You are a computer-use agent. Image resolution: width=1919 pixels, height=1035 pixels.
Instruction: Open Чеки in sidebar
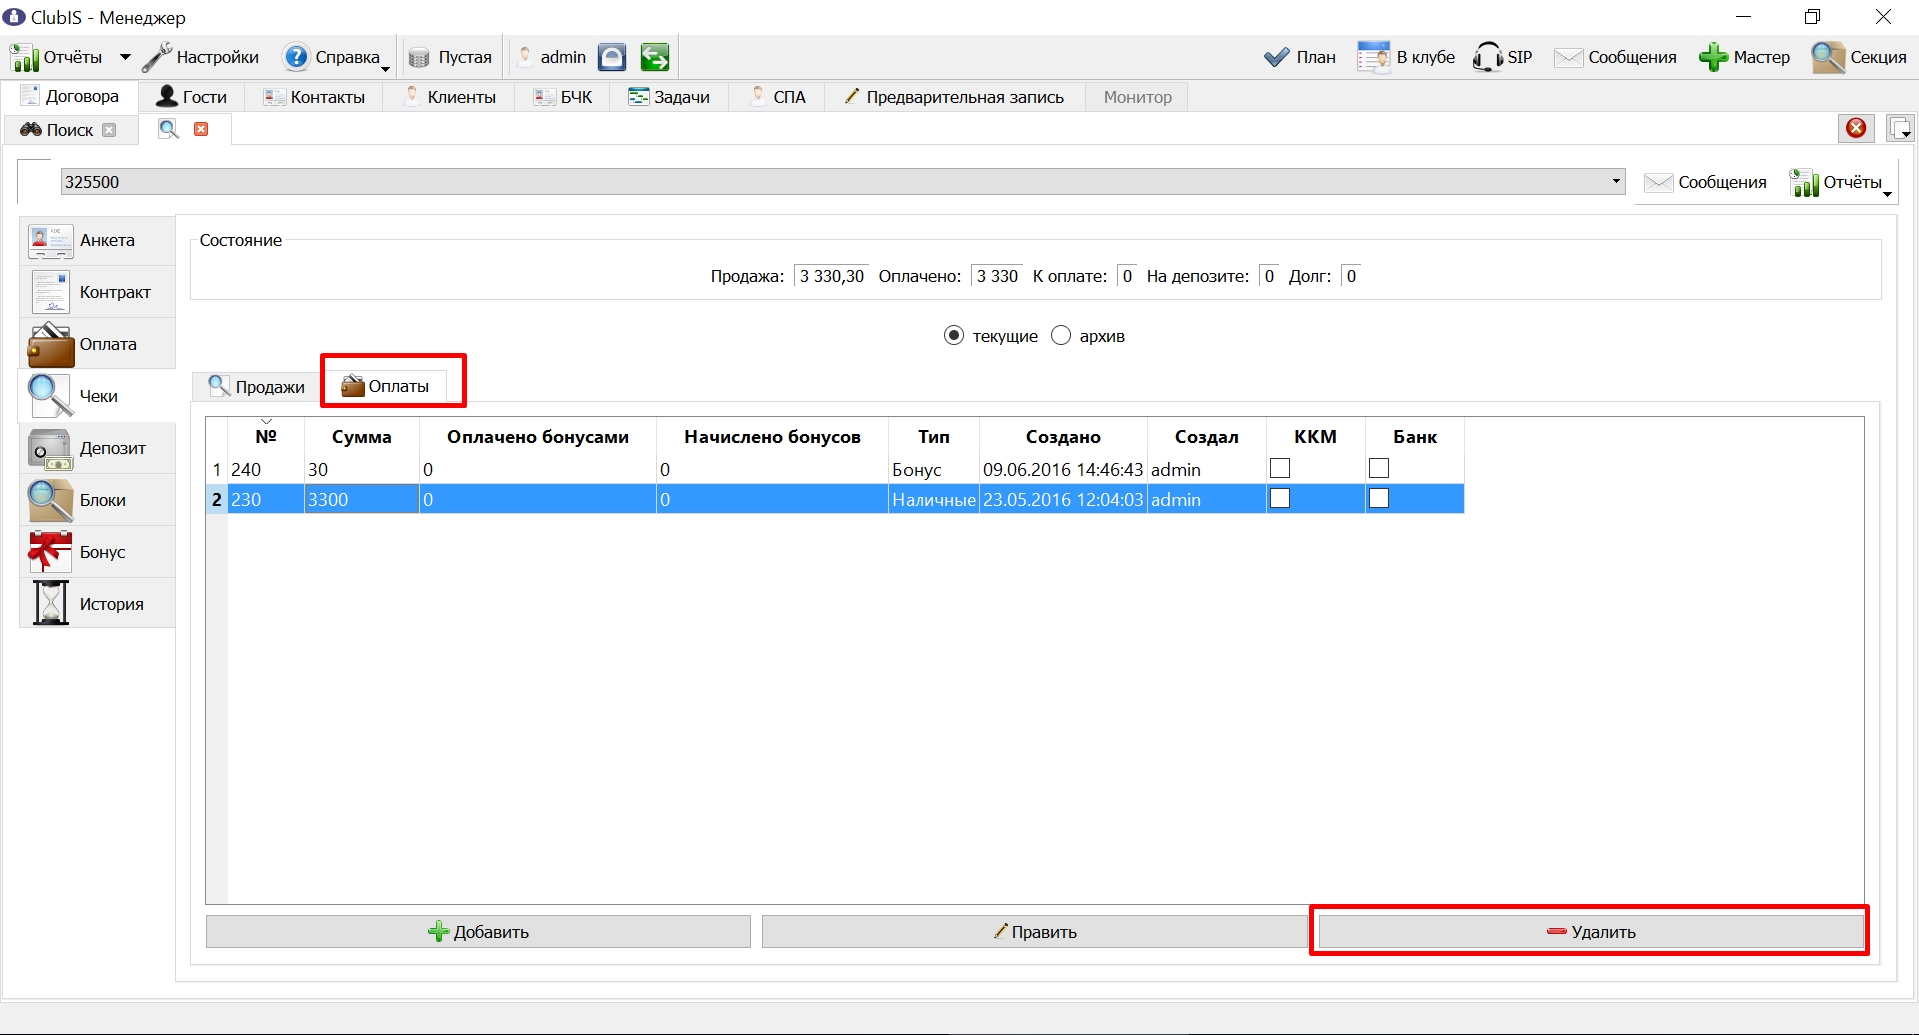(x=98, y=396)
